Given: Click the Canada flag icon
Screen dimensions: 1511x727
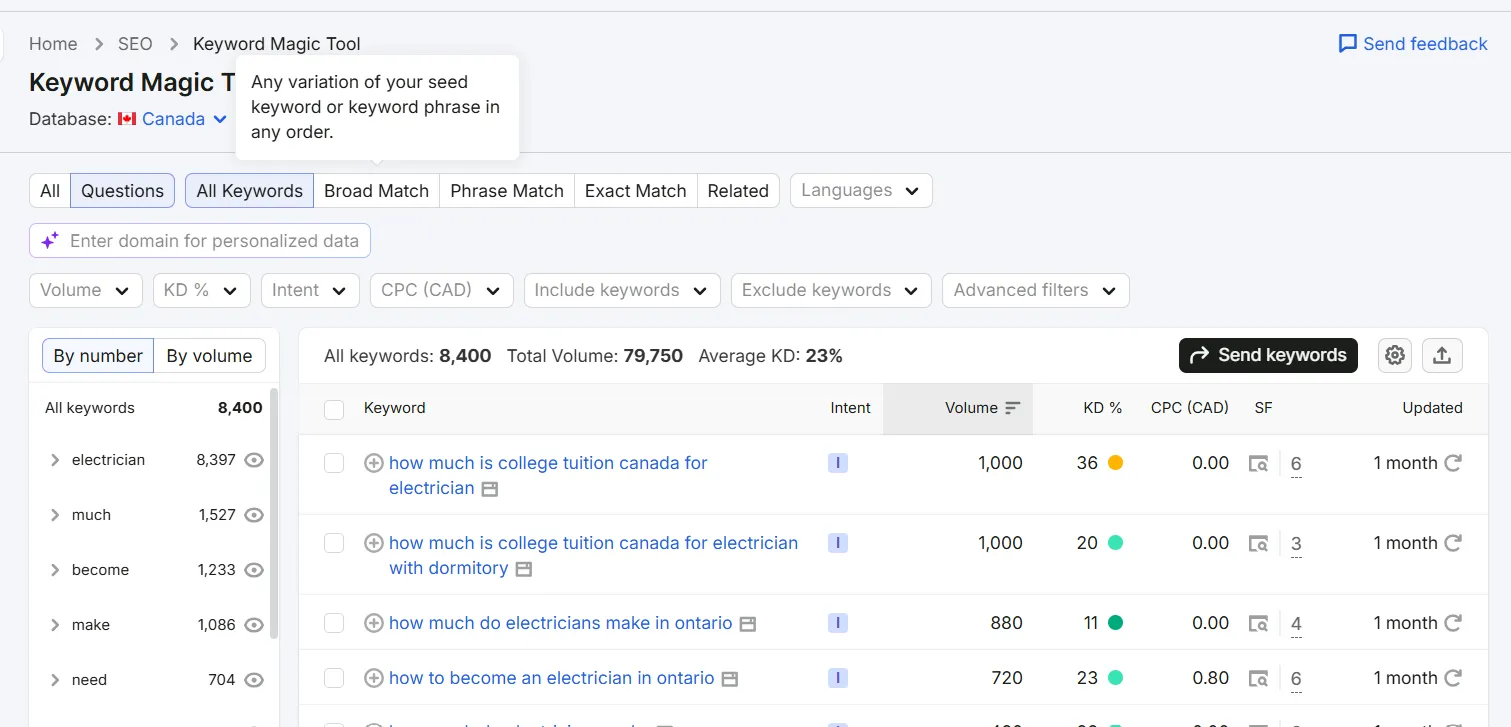Looking at the screenshot, I should tap(127, 119).
